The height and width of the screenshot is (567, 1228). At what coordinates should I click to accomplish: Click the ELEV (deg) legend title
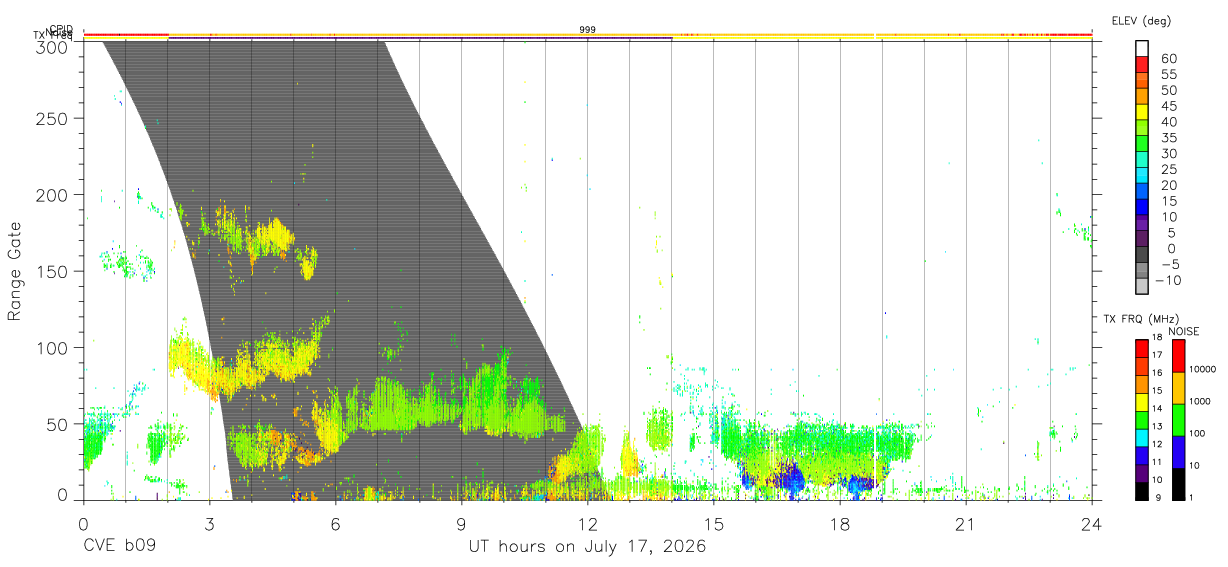pyautogui.click(x=1141, y=20)
